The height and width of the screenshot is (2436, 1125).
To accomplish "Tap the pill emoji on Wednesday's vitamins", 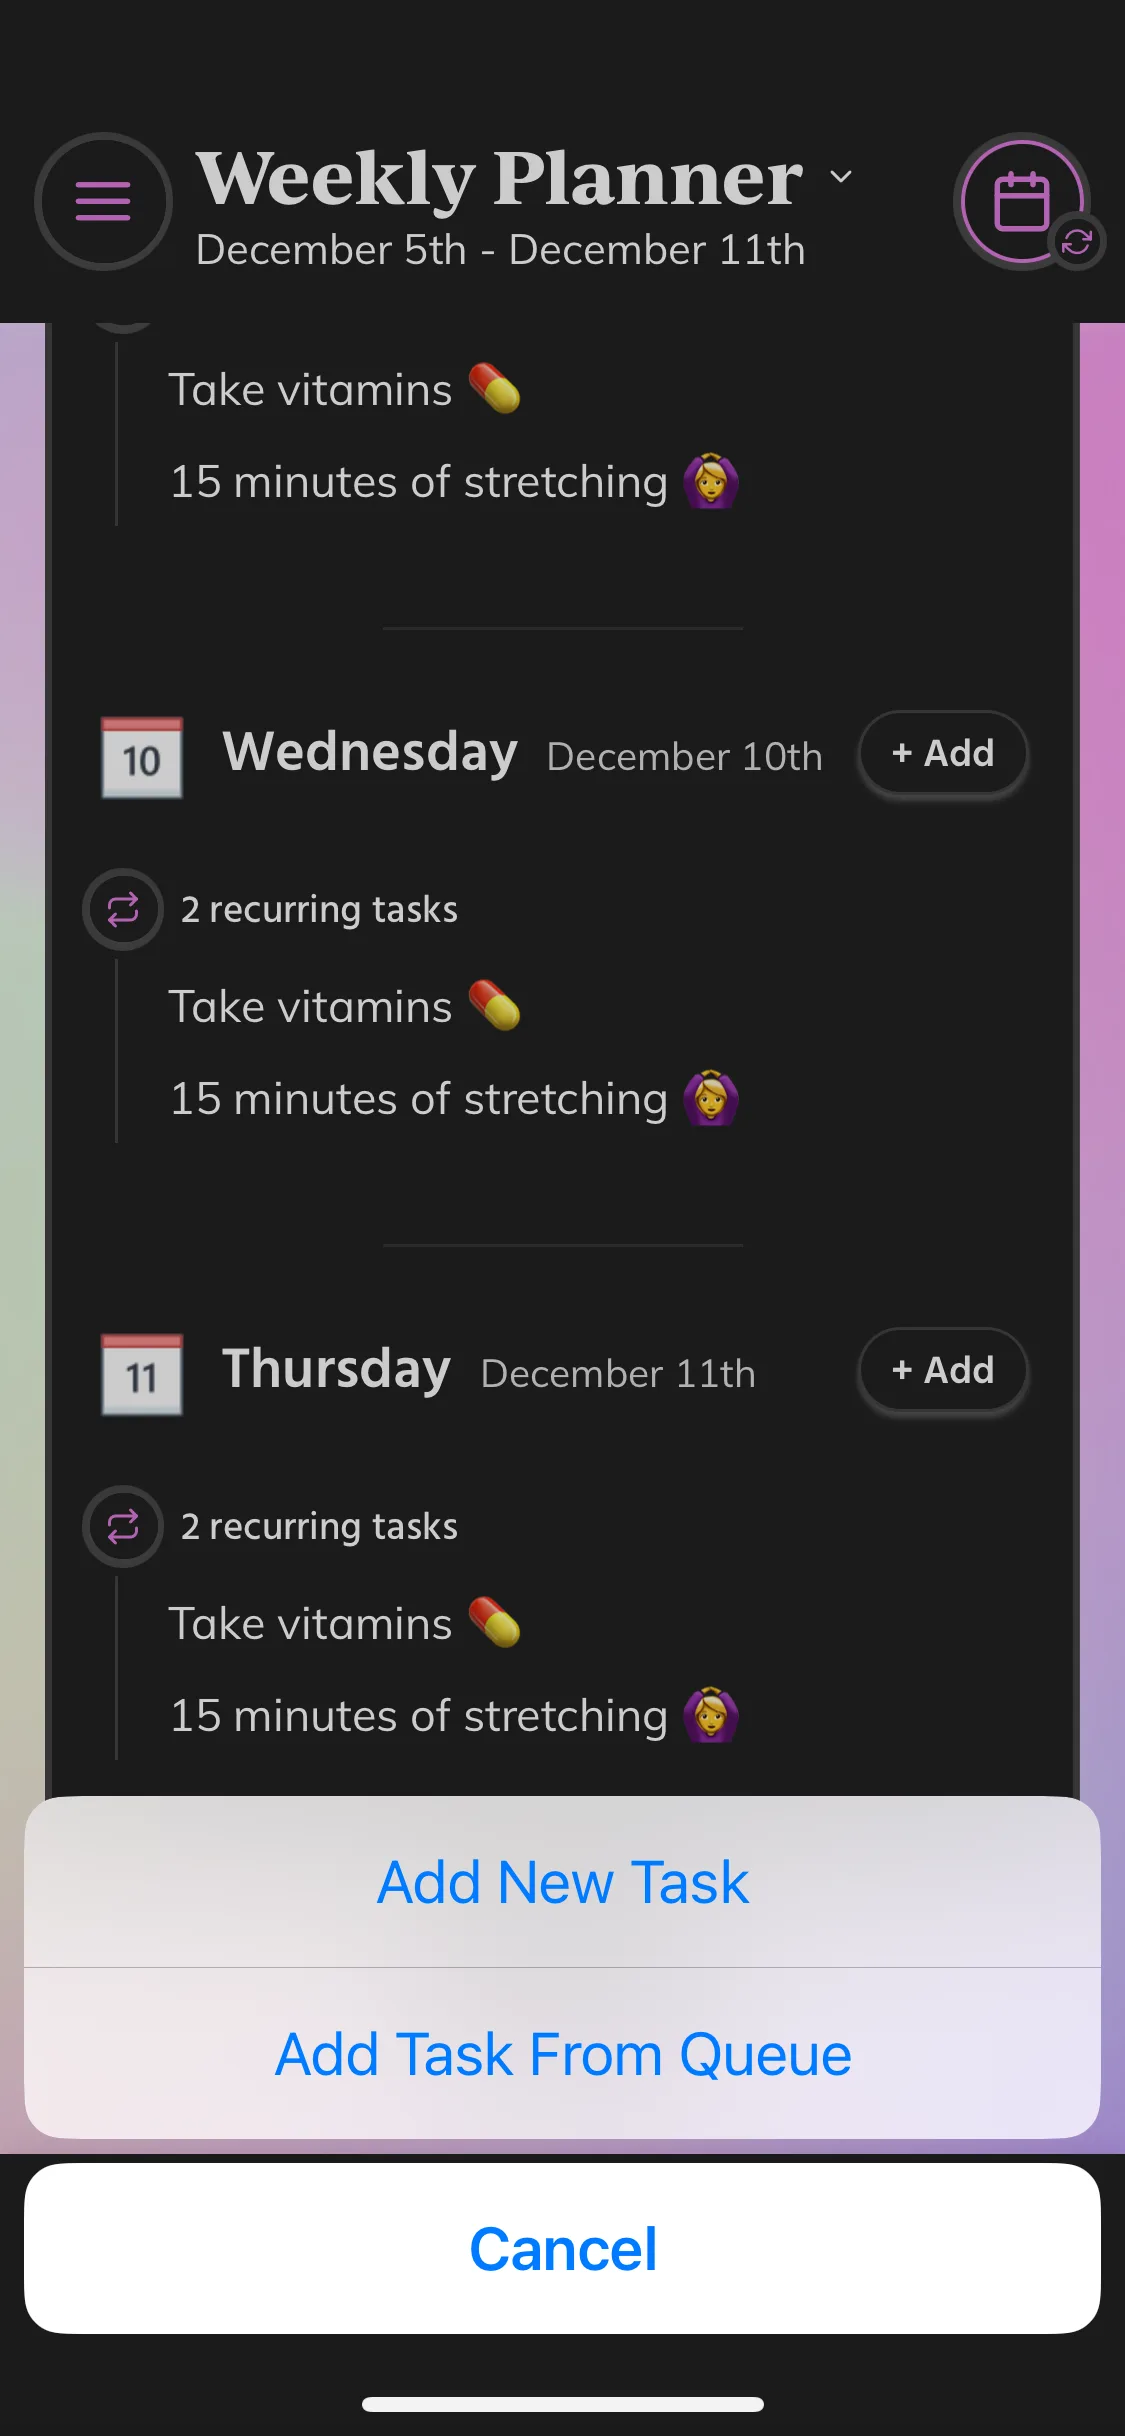I will pyautogui.click(x=494, y=1005).
